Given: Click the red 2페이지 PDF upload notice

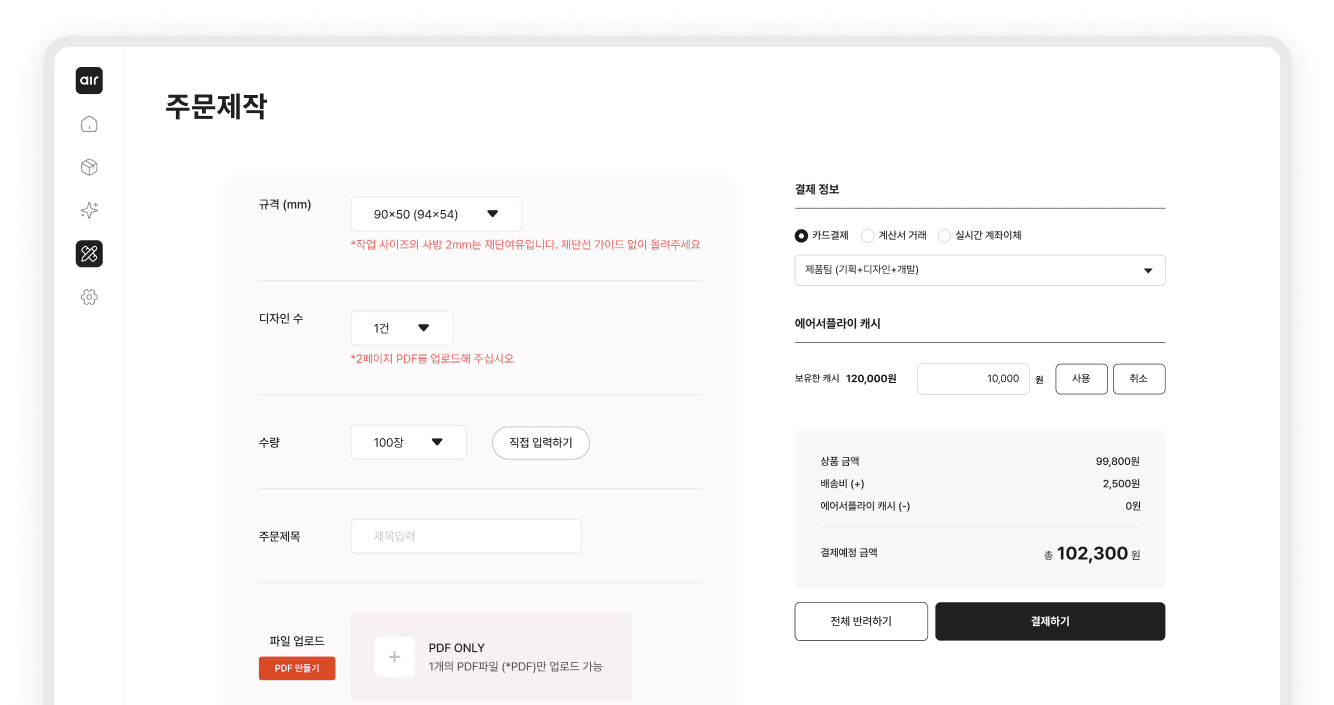Looking at the screenshot, I should (432, 358).
